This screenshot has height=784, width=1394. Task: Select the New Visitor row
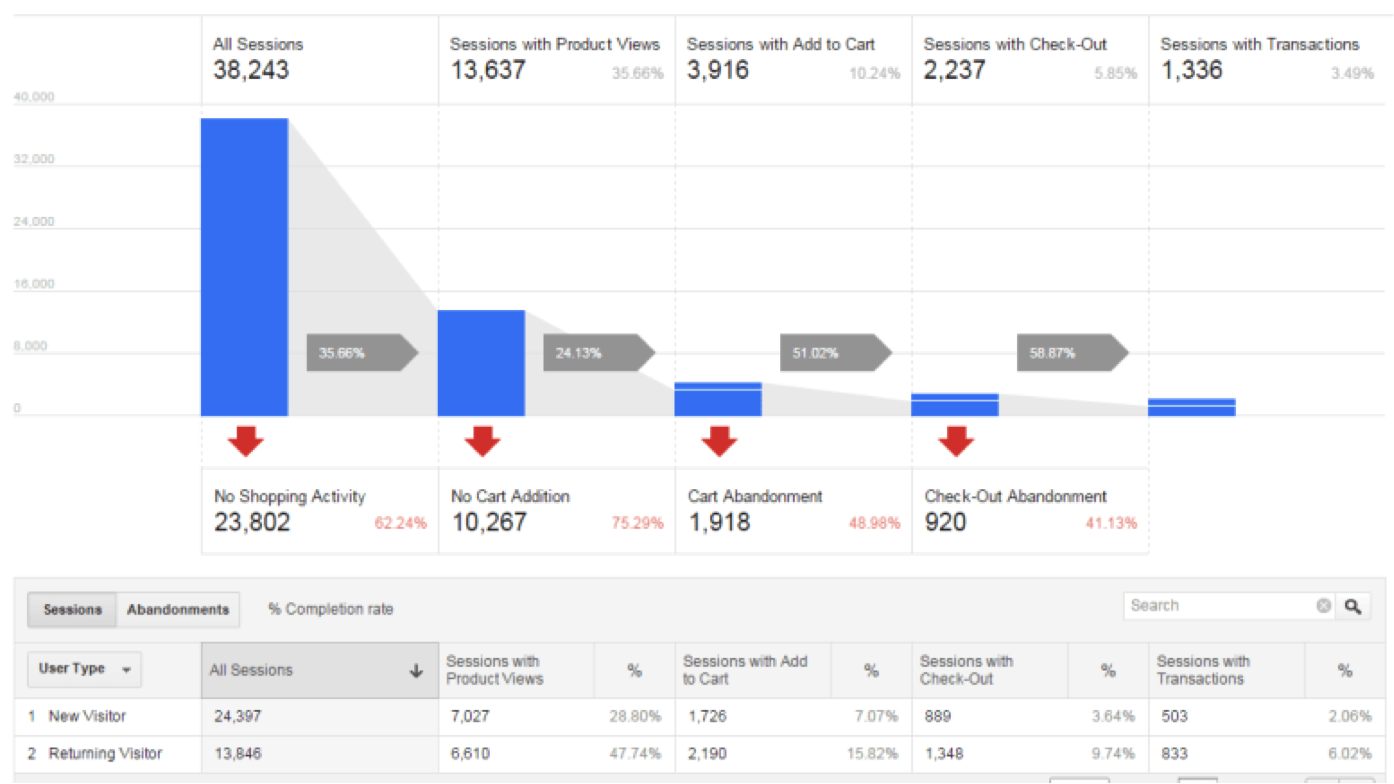tap(697, 717)
